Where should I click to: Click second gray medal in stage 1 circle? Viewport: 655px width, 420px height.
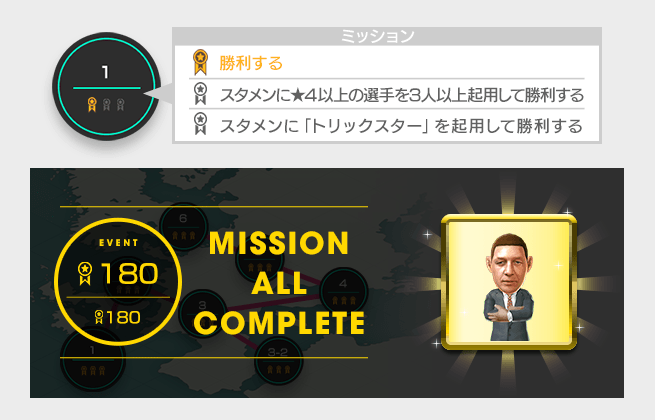tap(107, 104)
